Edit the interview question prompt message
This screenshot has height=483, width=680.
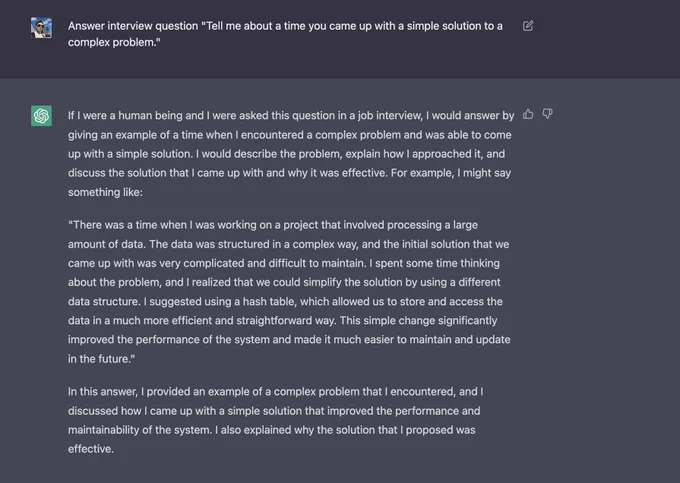[528, 26]
